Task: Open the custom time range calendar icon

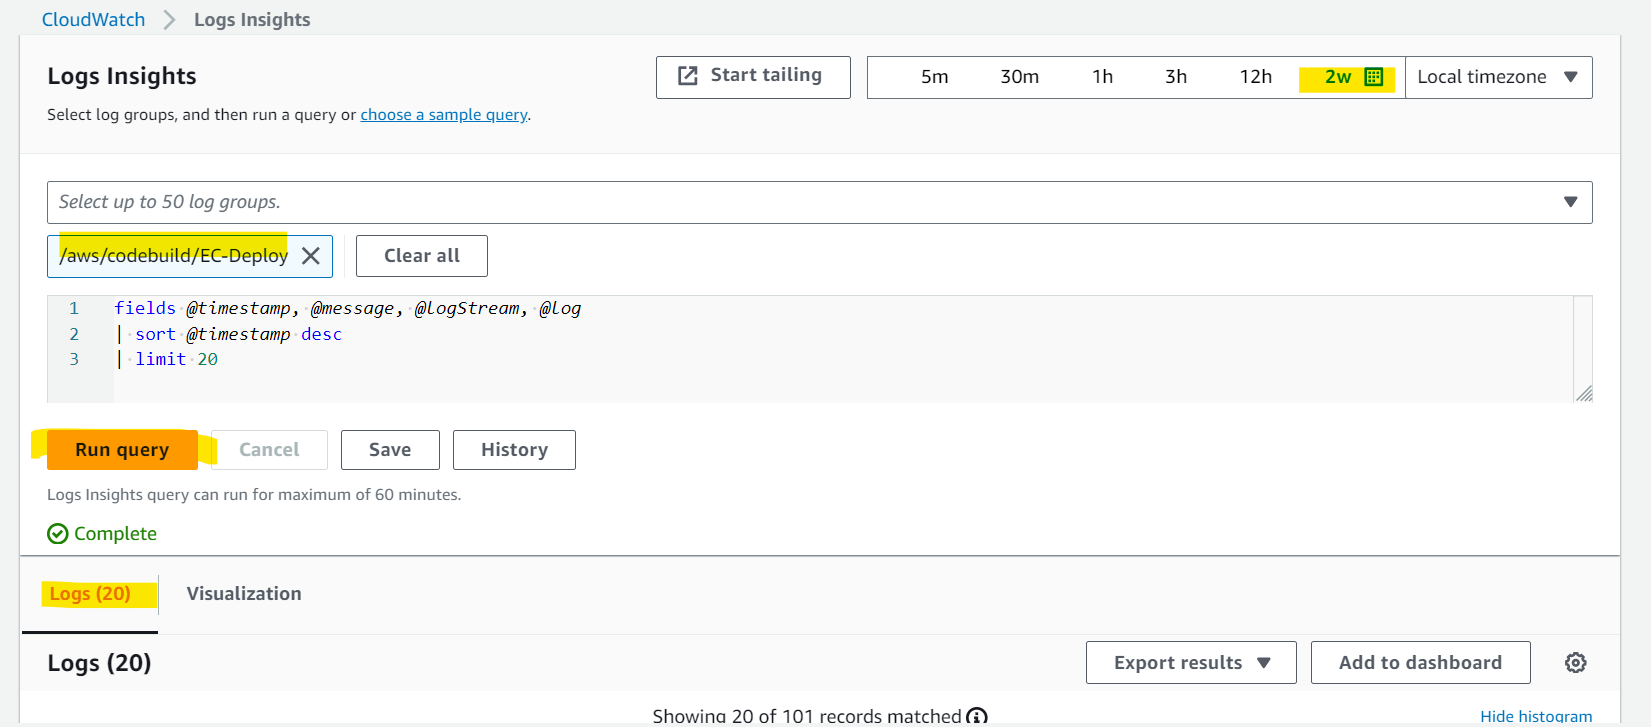Action: point(1373,77)
